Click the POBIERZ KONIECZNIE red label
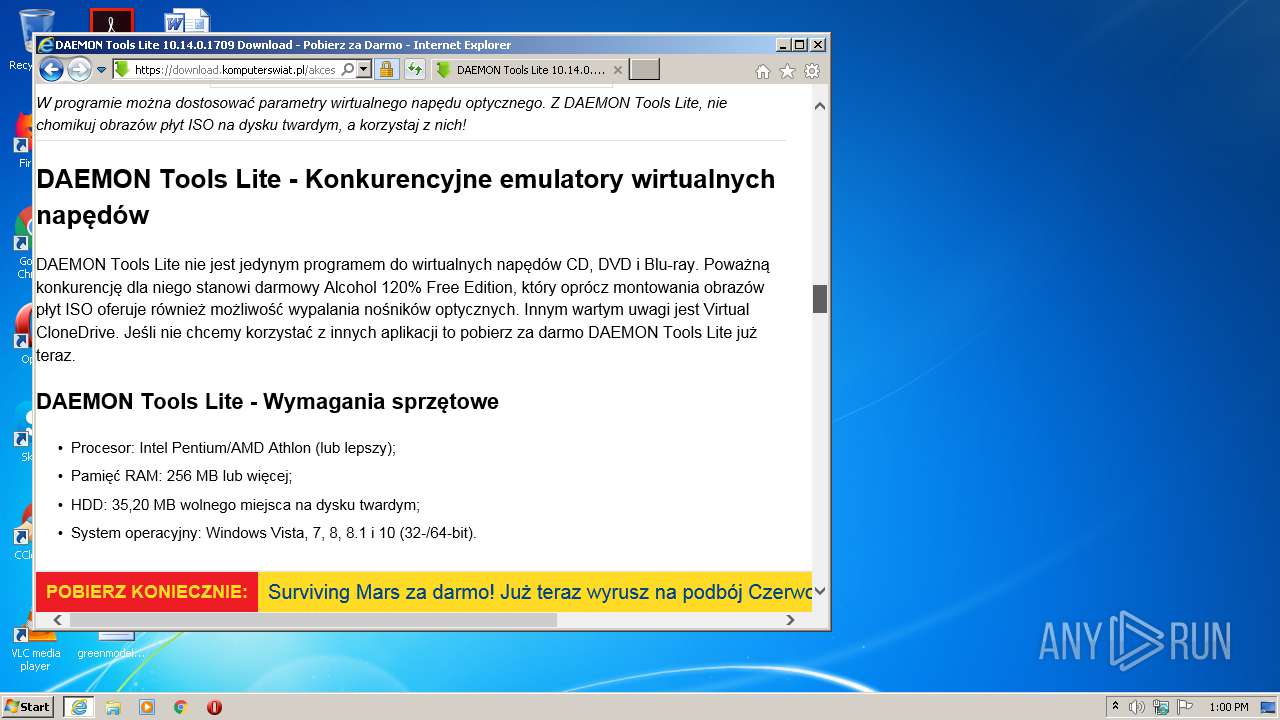The width and height of the screenshot is (1280, 720). pos(147,592)
